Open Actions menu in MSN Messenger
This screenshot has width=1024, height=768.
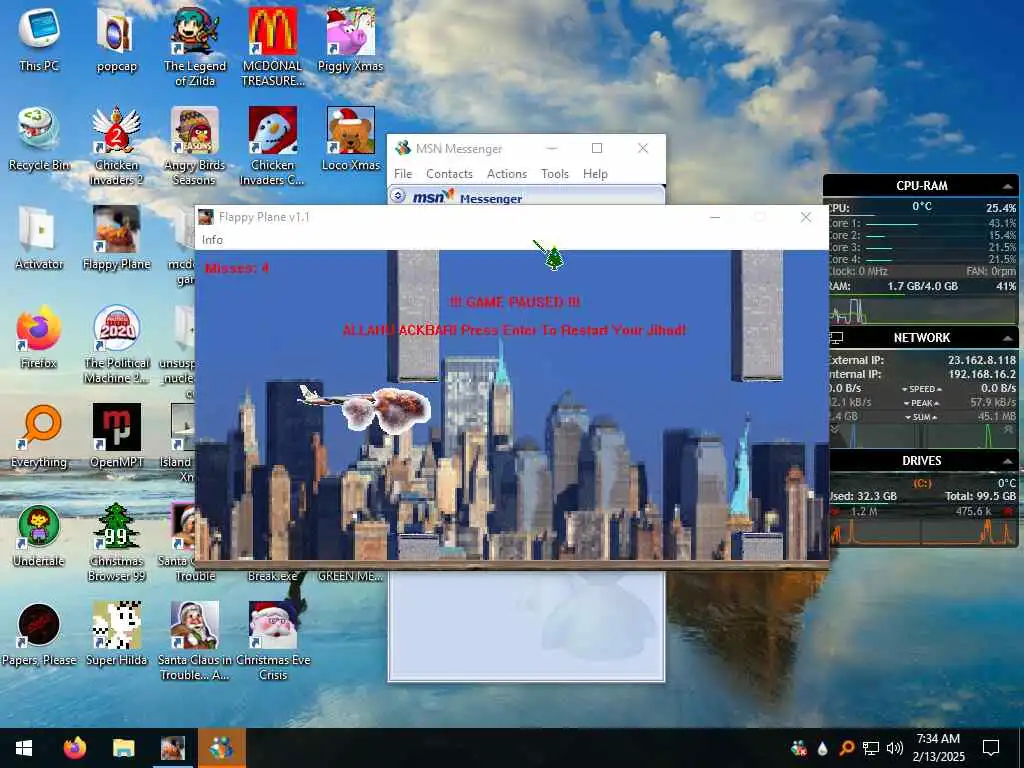(507, 174)
